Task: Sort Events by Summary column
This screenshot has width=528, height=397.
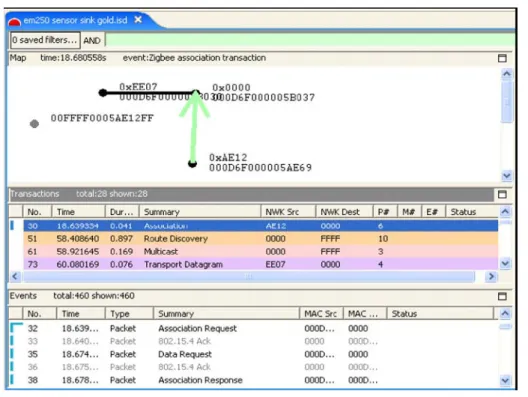Action: point(226,314)
